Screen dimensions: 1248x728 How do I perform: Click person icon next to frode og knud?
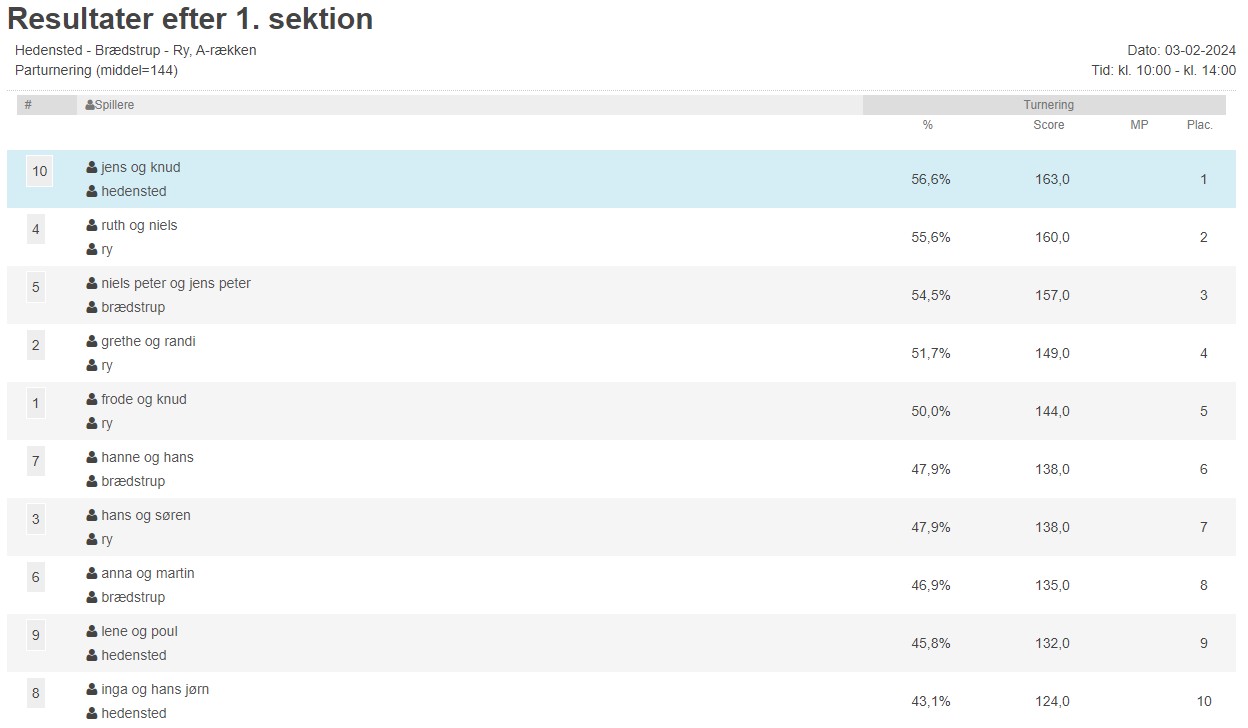tap(92, 400)
